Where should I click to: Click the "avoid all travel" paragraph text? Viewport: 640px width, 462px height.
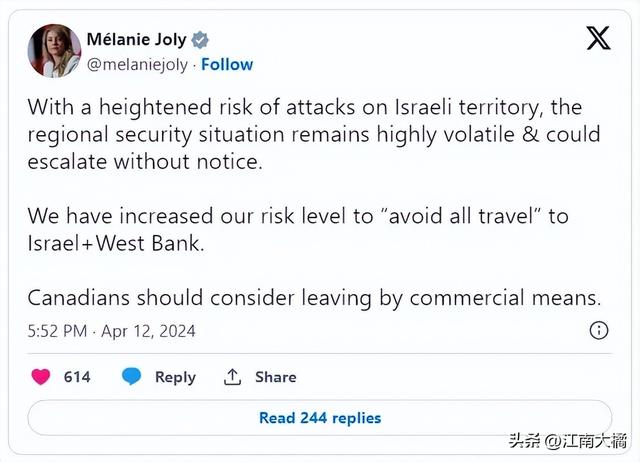coord(298,229)
